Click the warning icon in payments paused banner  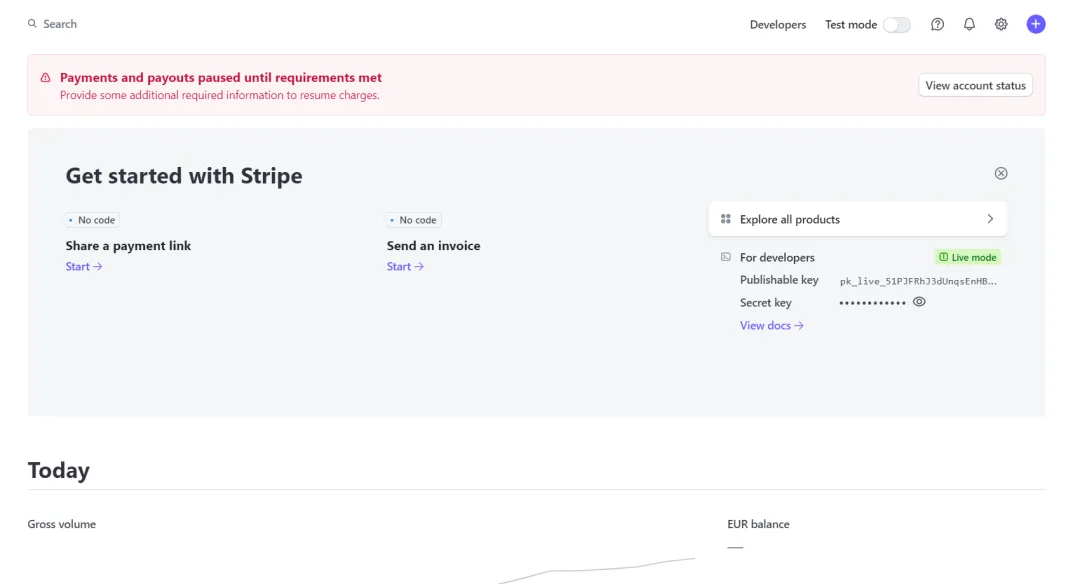pyautogui.click(x=45, y=78)
